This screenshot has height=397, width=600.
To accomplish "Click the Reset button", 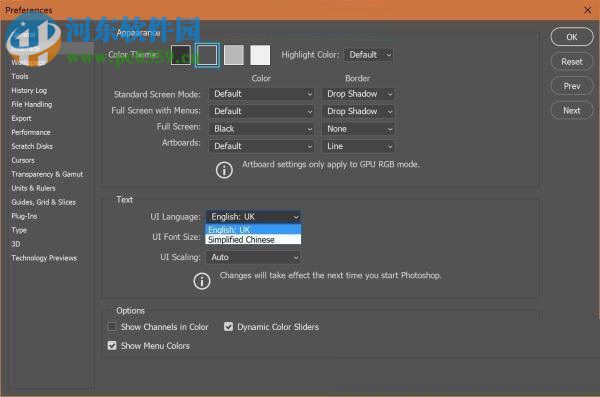I will pos(572,62).
